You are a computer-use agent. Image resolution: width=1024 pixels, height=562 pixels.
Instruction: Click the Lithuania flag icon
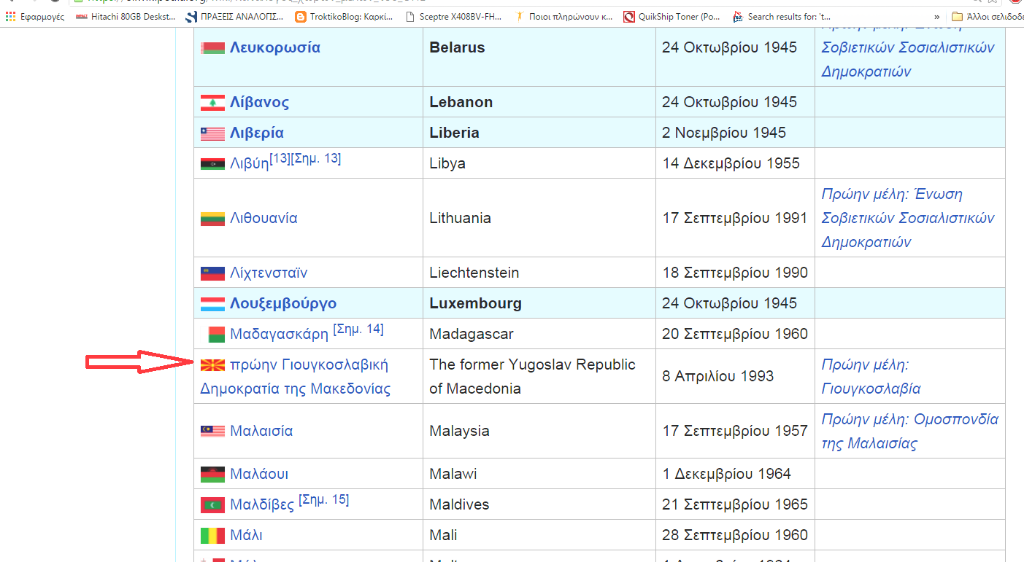tap(212, 219)
